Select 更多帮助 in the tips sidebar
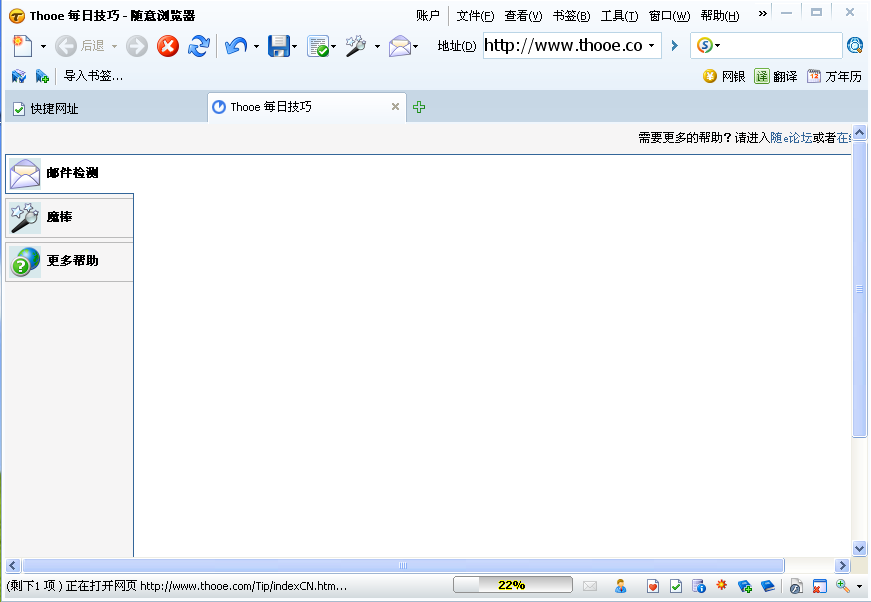 69,261
